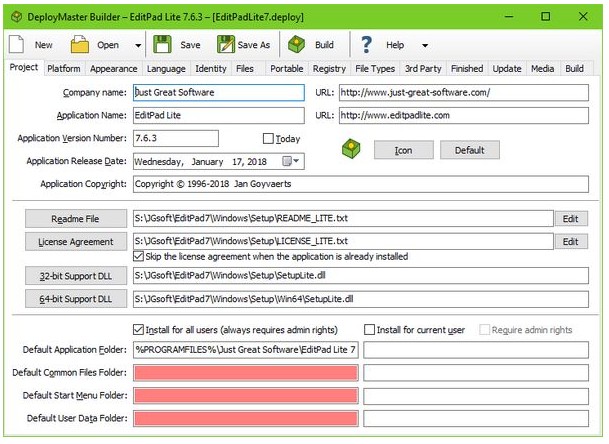Switch to the Update tab

pyautogui.click(x=507, y=69)
